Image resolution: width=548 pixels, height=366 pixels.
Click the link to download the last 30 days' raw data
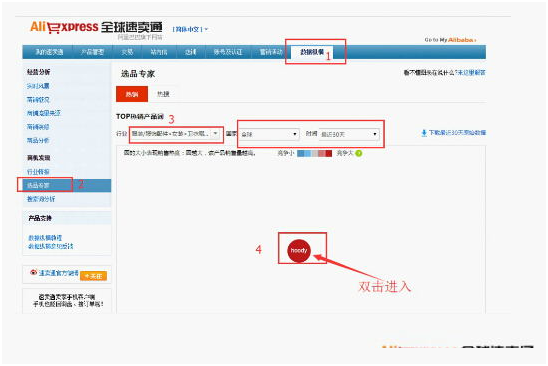[457, 133]
